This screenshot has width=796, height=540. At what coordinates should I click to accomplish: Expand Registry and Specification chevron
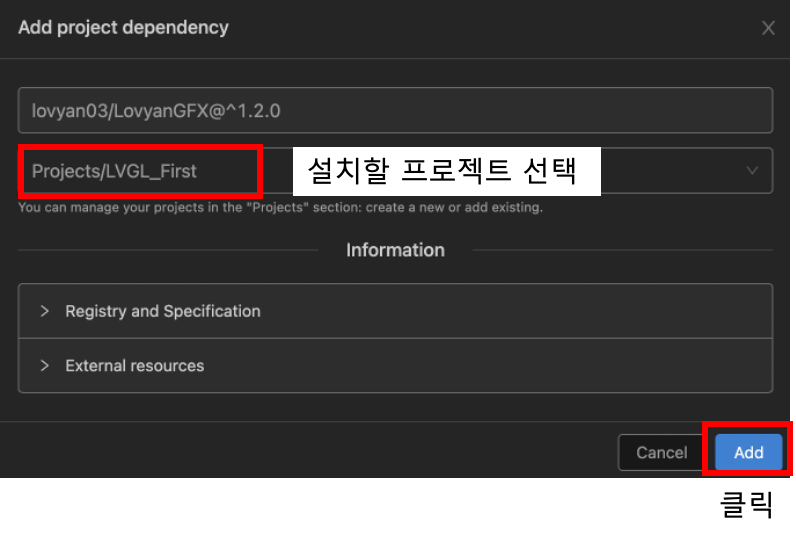45,311
